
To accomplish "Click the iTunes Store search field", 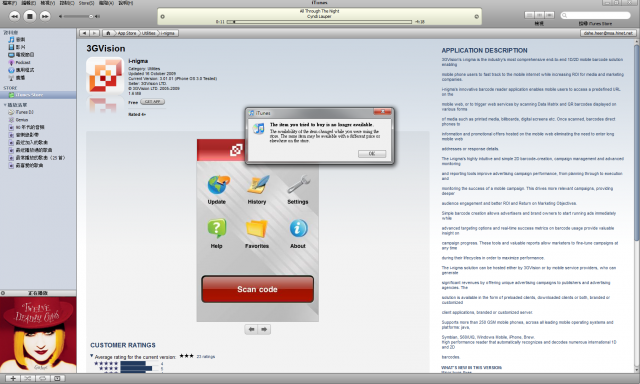I will pos(596,16).
